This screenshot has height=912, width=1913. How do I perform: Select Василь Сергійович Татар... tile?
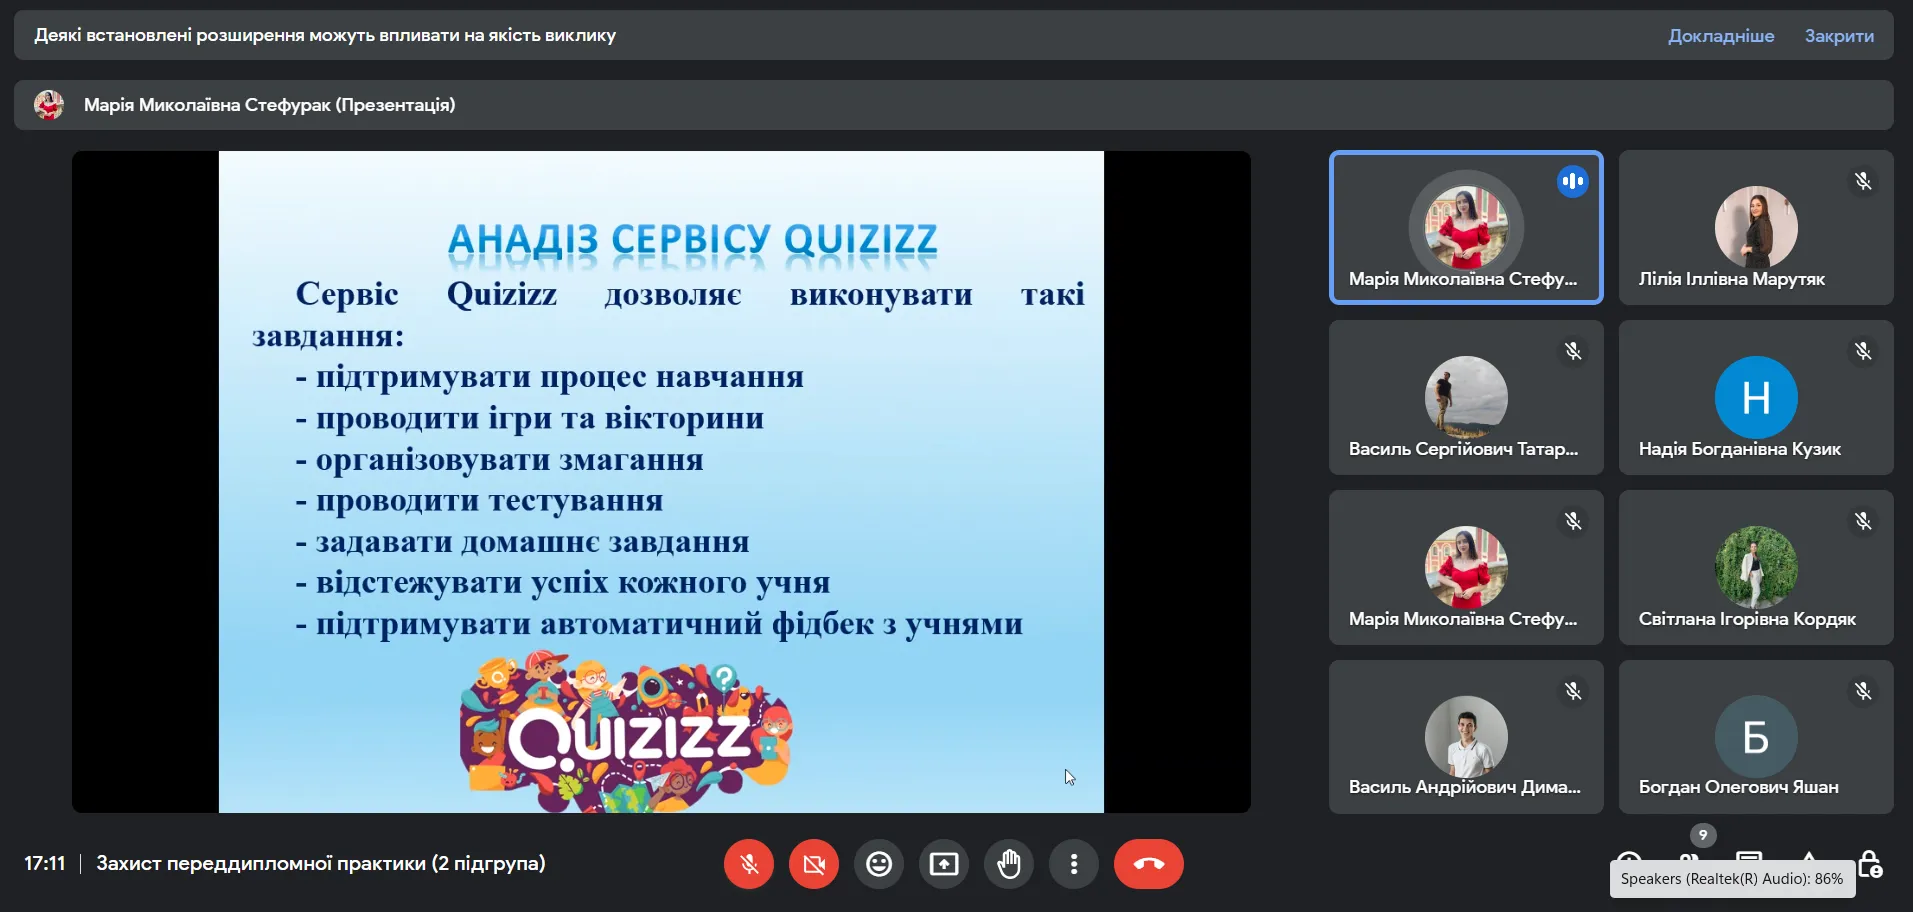(1466, 397)
